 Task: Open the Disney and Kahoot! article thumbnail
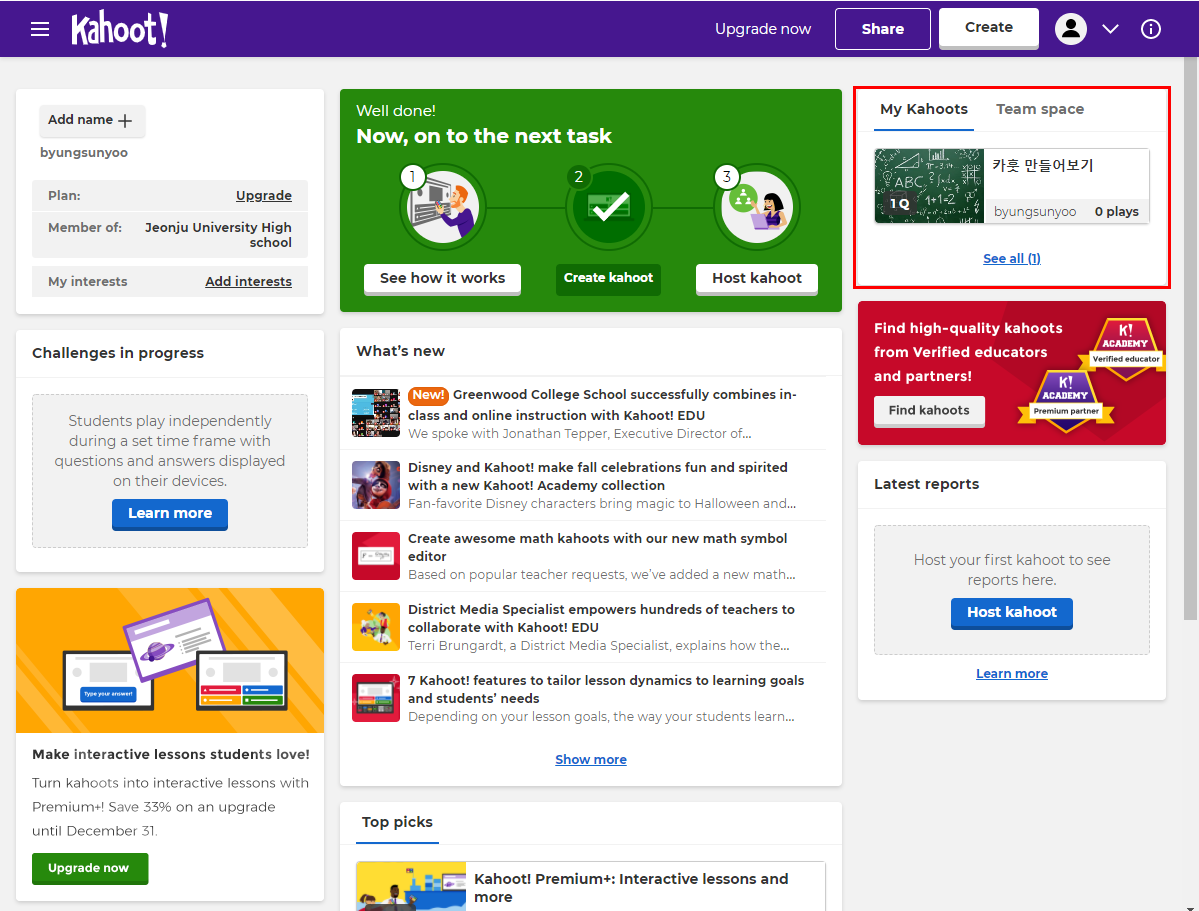tap(375, 485)
